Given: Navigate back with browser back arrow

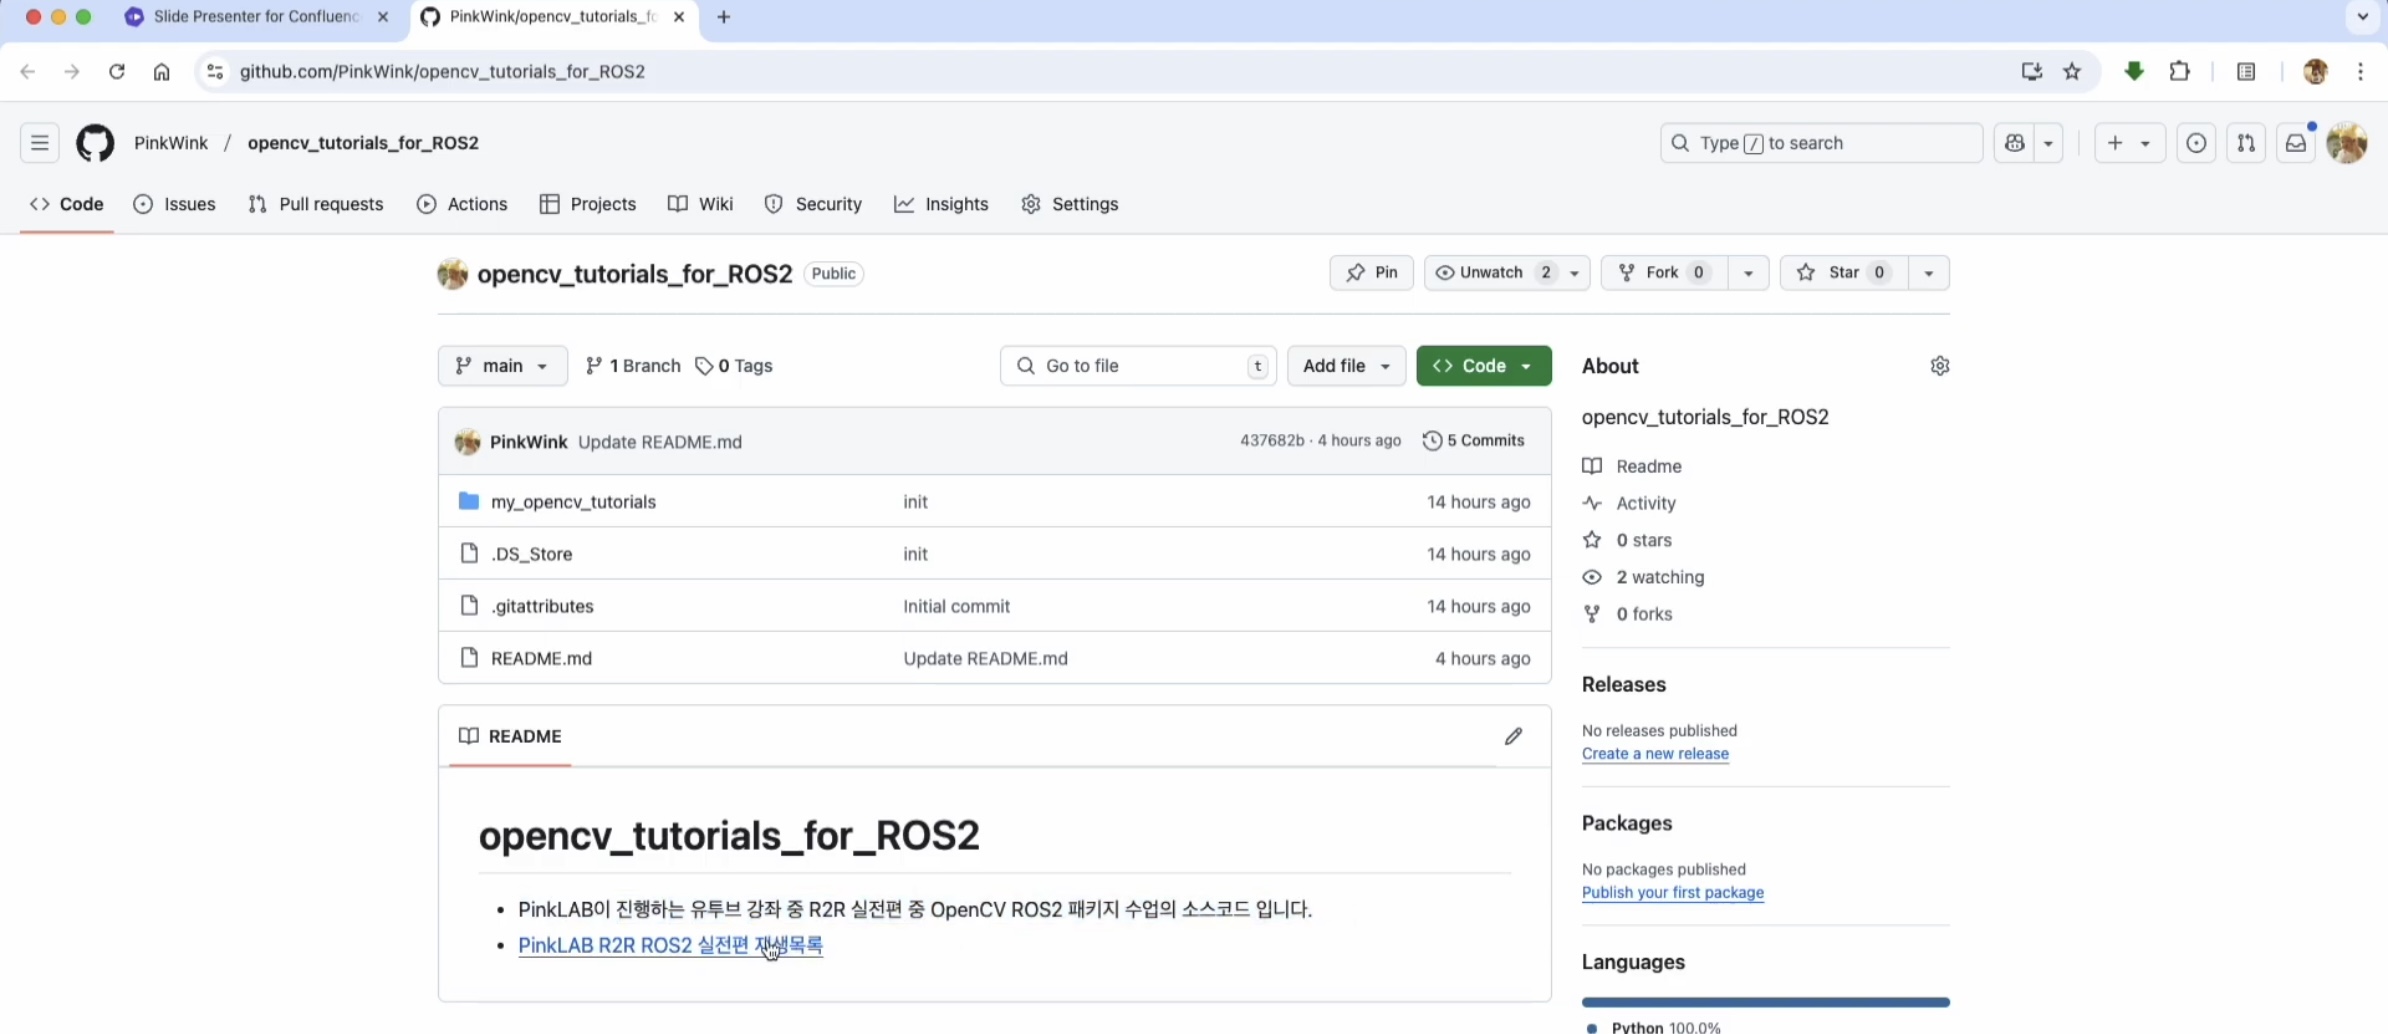Looking at the screenshot, I should click(28, 72).
